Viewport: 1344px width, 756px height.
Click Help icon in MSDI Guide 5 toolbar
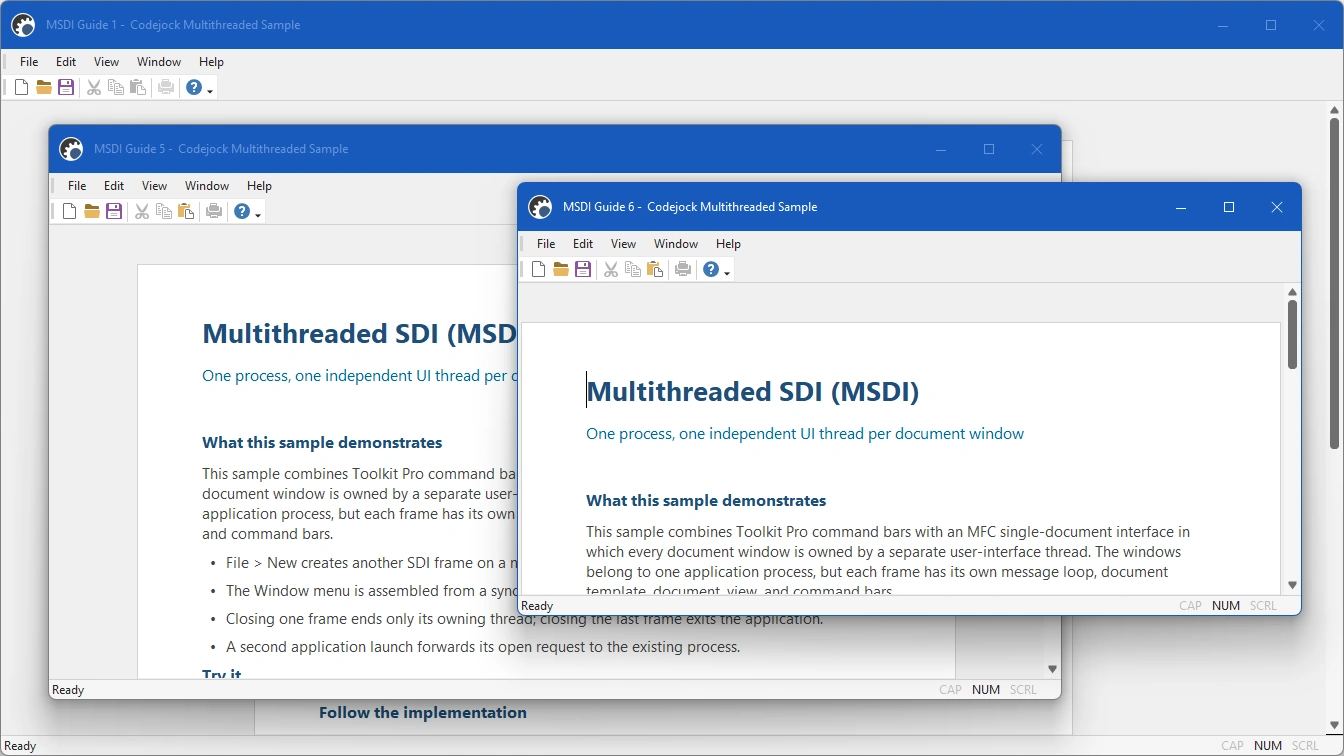click(242, 211)
